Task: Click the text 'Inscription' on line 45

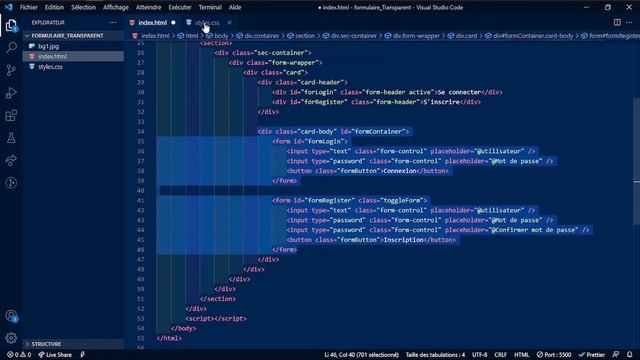Action: click(403, 240)
